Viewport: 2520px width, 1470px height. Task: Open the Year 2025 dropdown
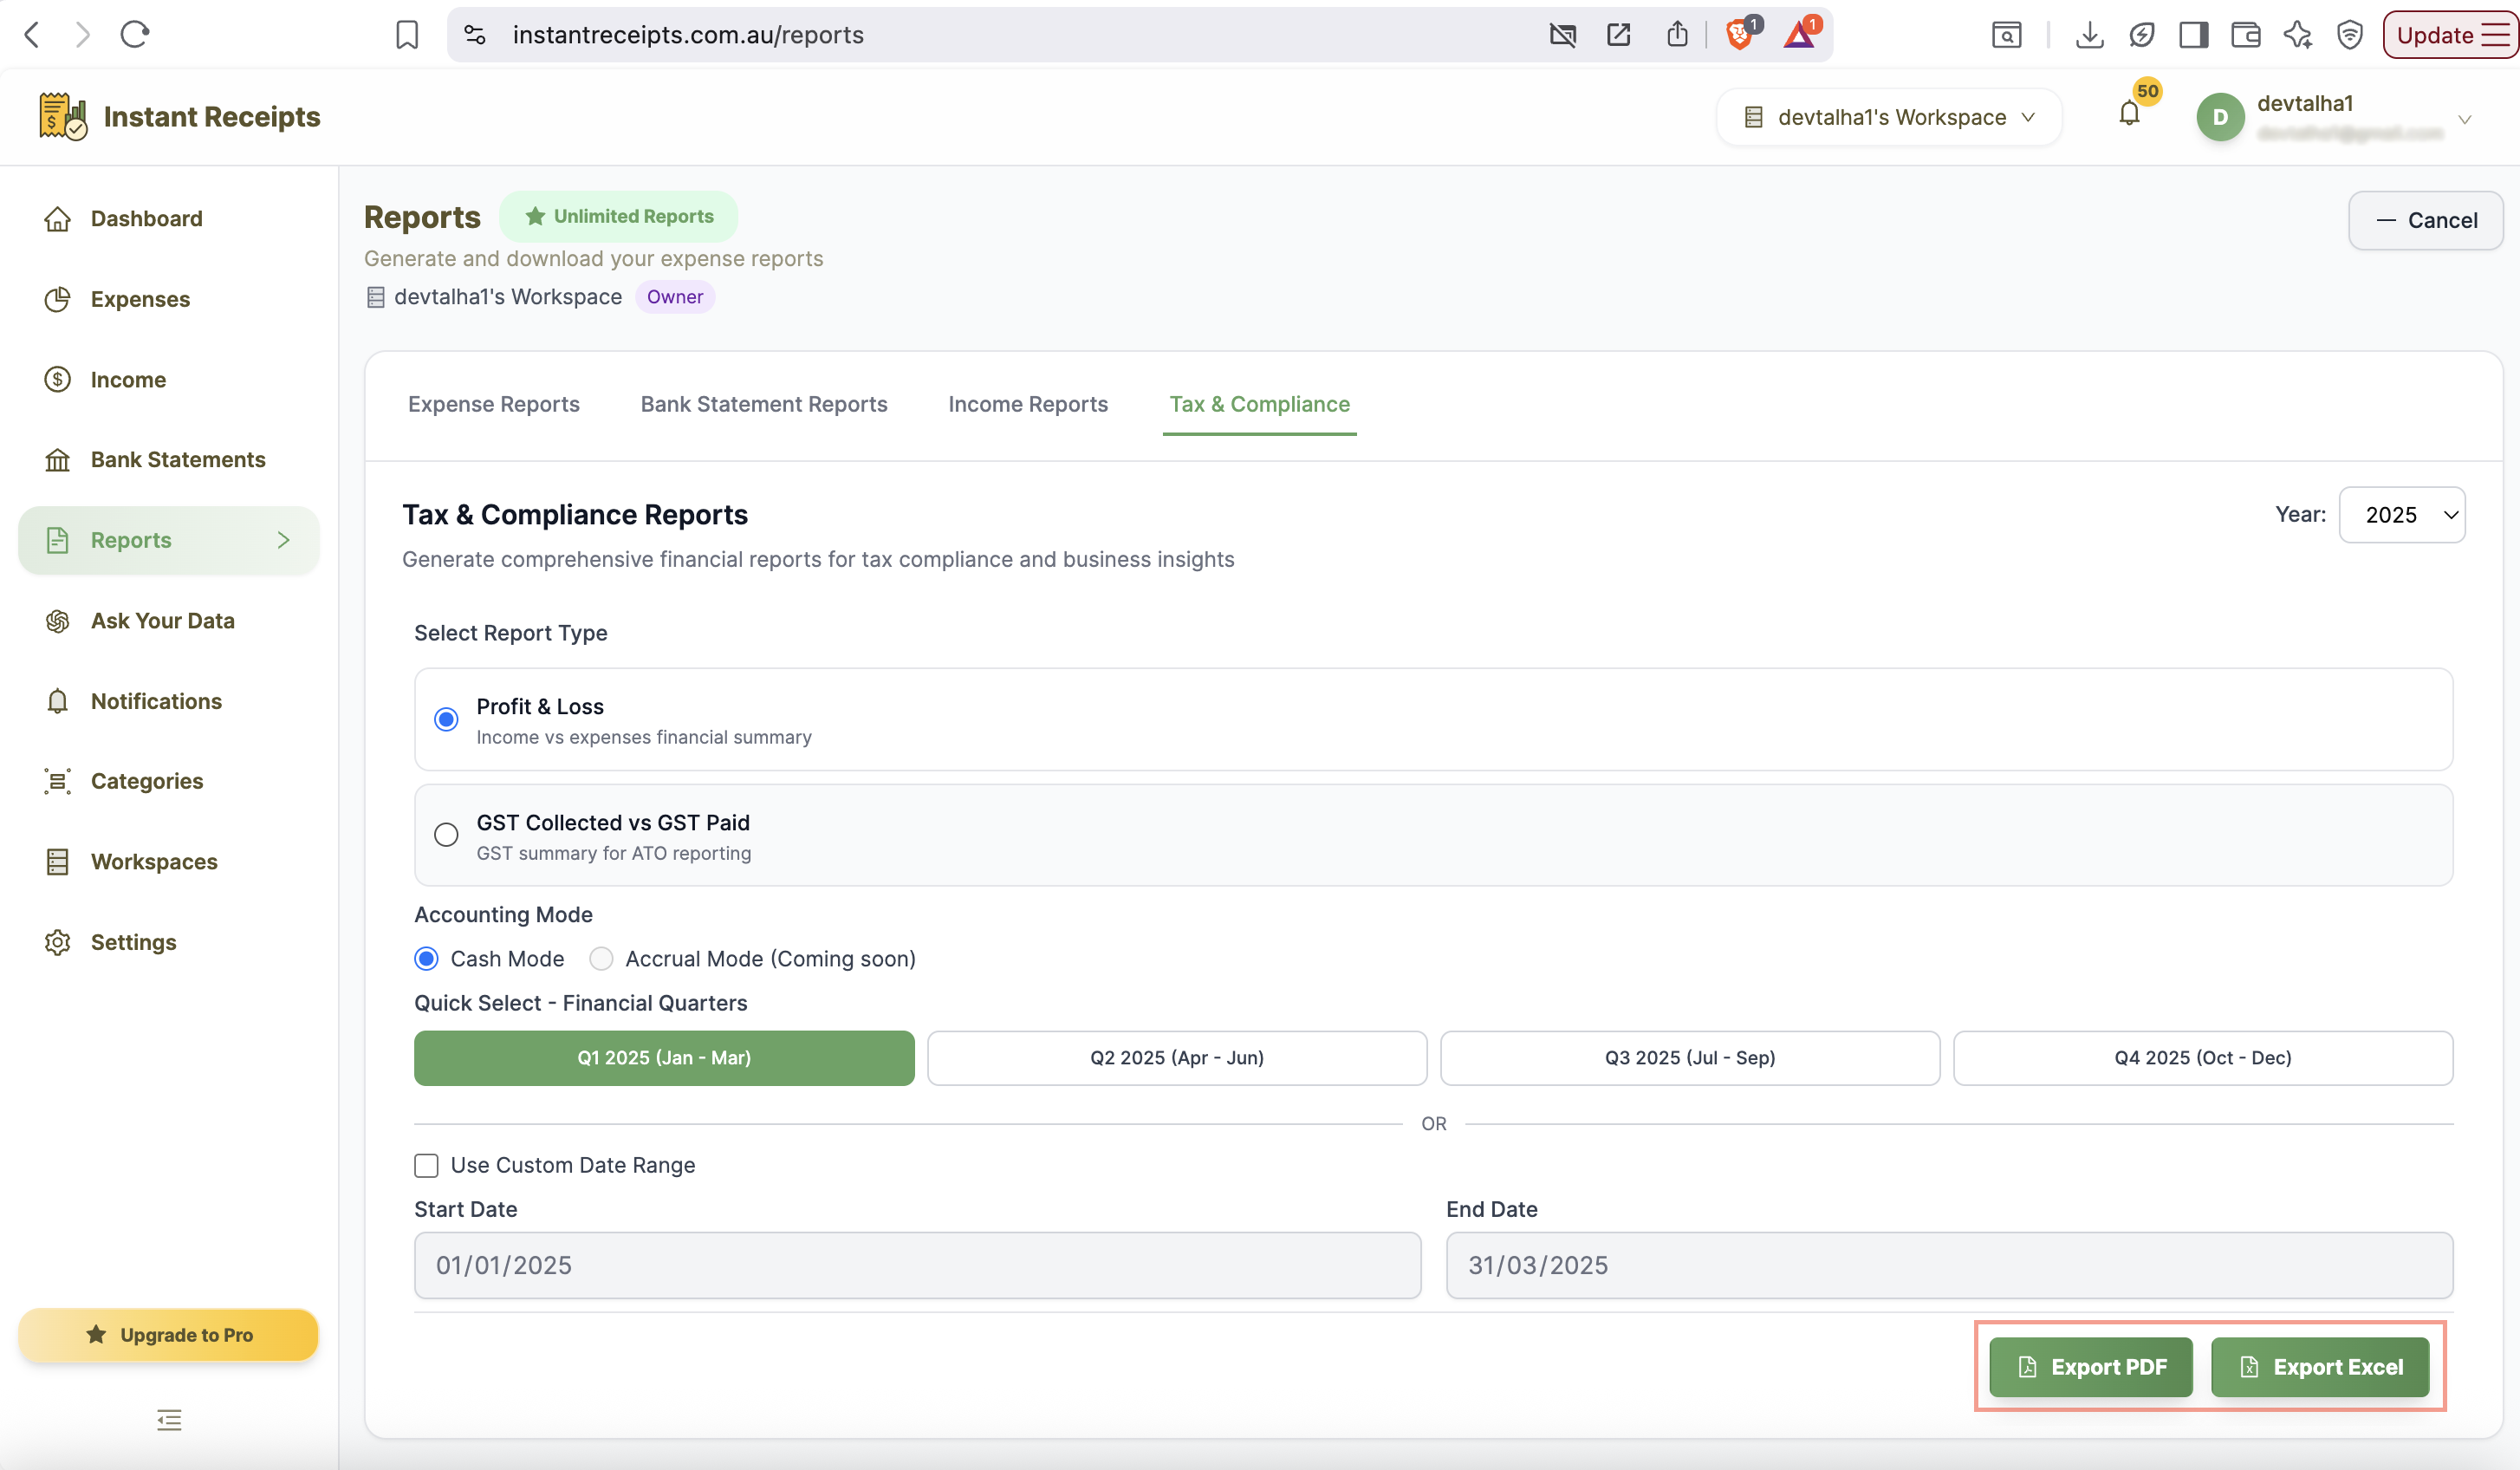point(2402,514)
